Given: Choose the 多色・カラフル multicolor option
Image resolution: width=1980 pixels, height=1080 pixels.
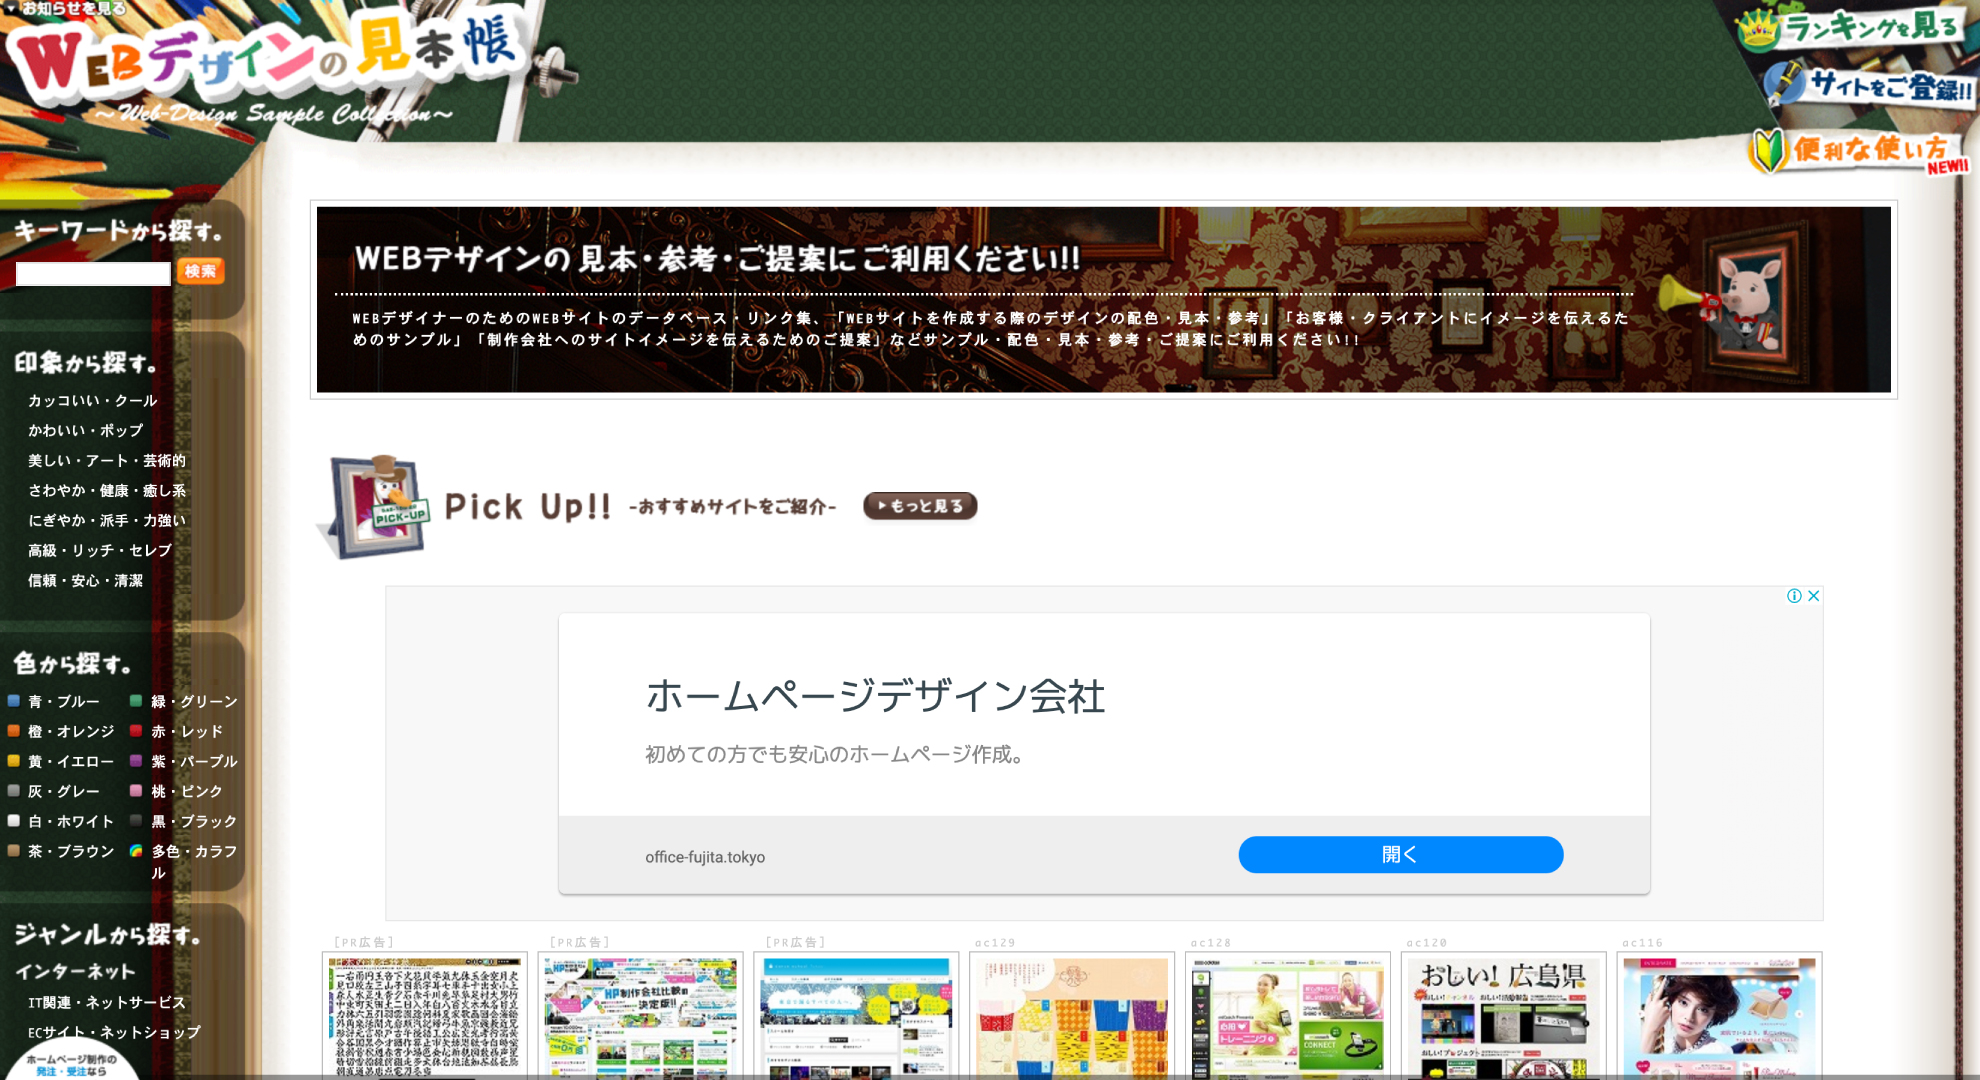Looking at the screenshot, I should (x=184, y=861).
